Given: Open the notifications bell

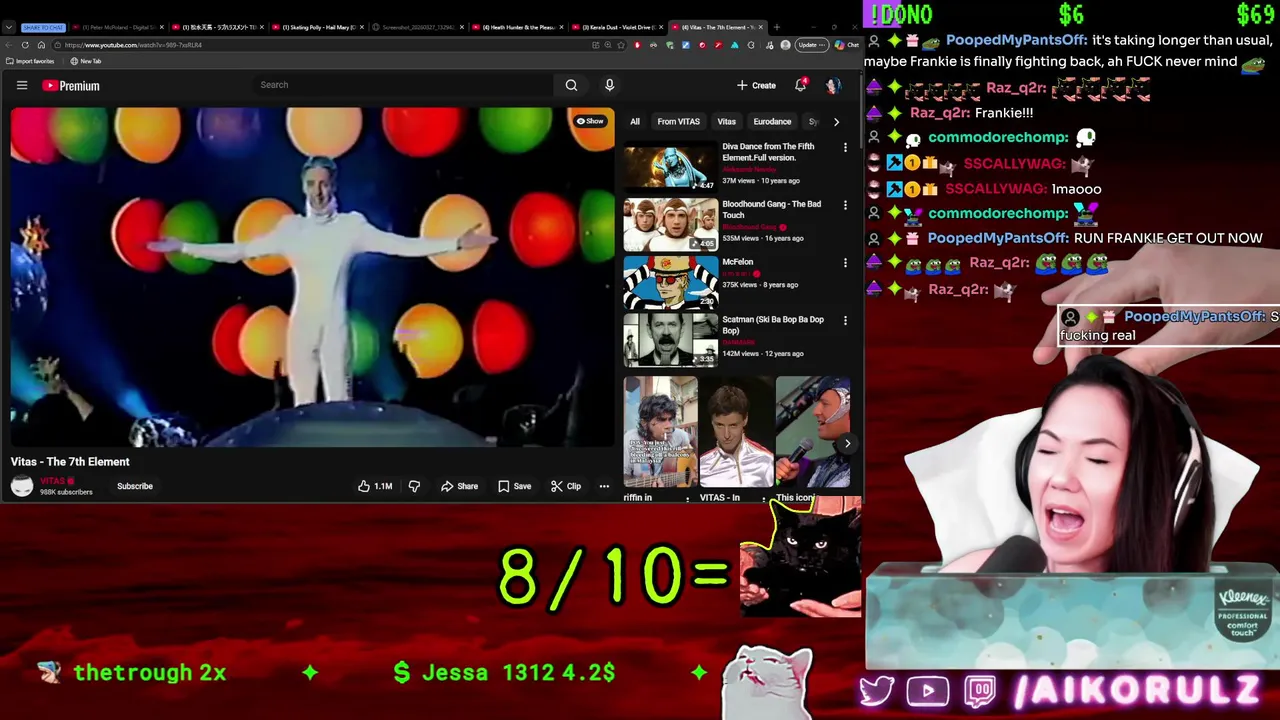Looking at the screenshot, I should (x=800, y=86).
